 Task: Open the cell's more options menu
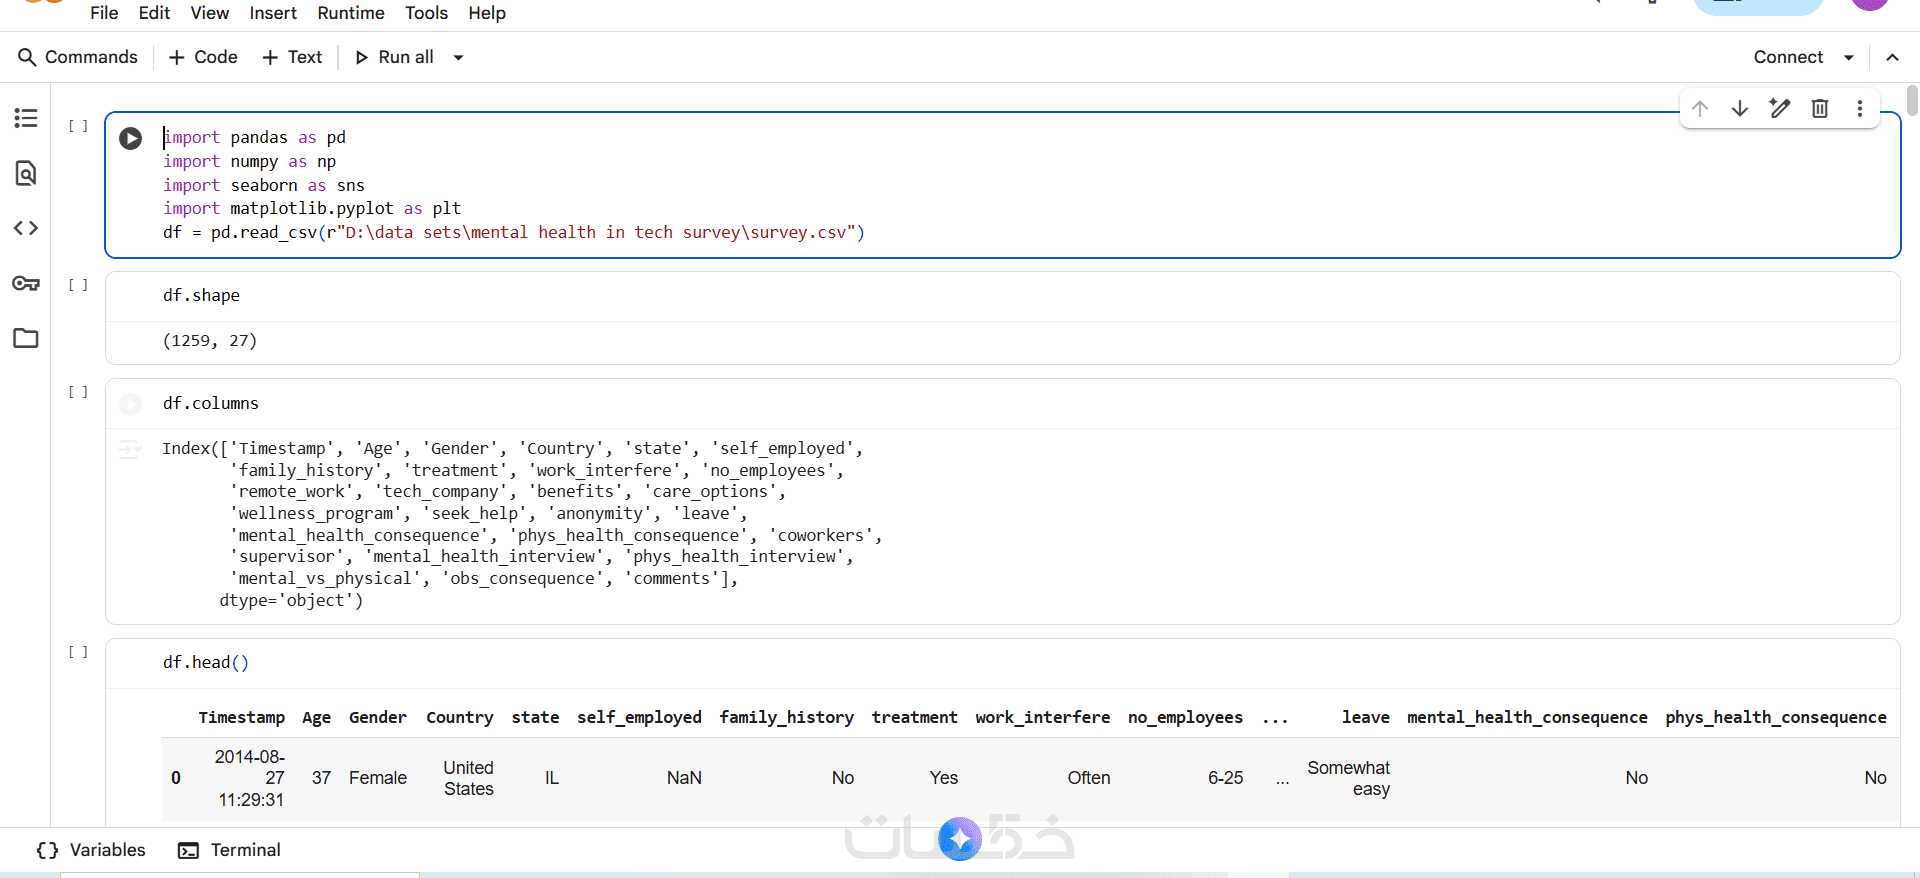1860,108
